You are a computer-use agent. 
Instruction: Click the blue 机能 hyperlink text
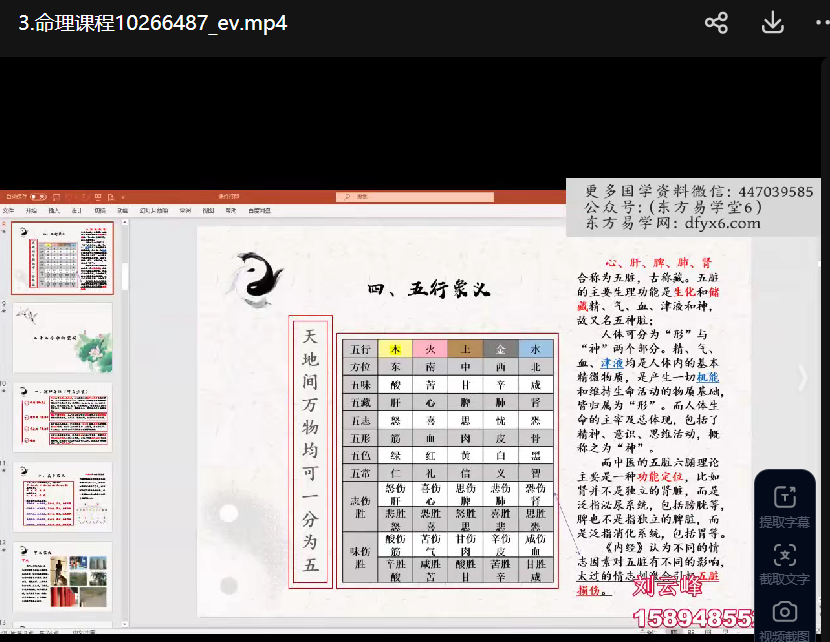707,377
